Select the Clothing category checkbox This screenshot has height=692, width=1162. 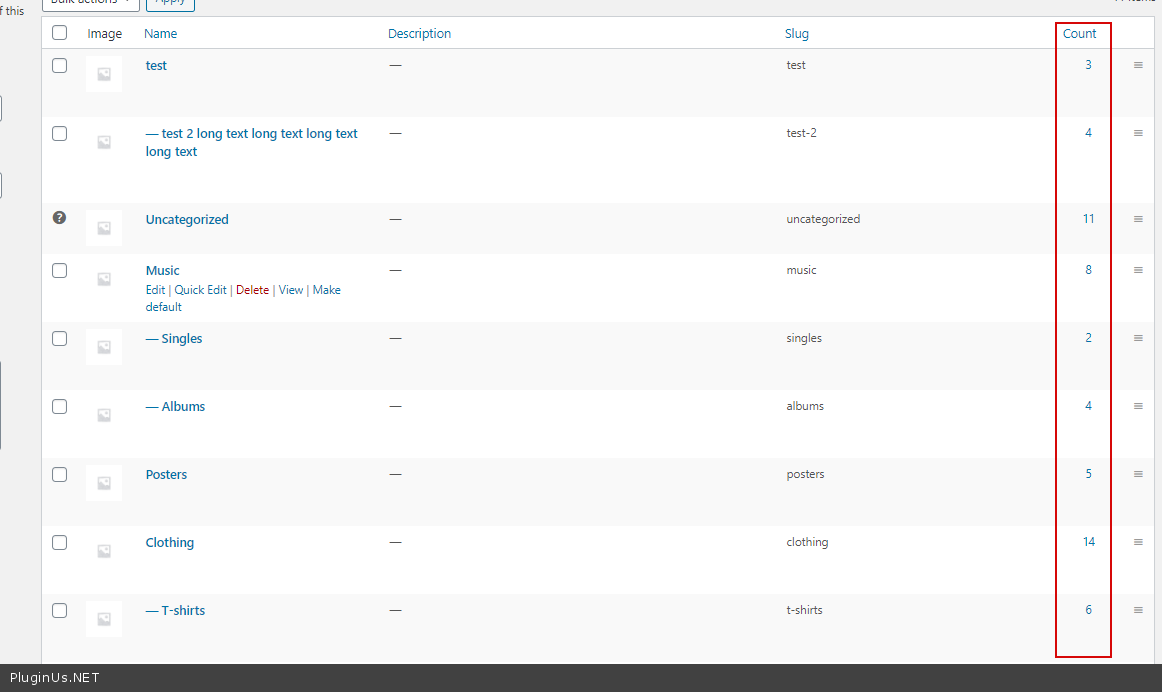(59, 542)
